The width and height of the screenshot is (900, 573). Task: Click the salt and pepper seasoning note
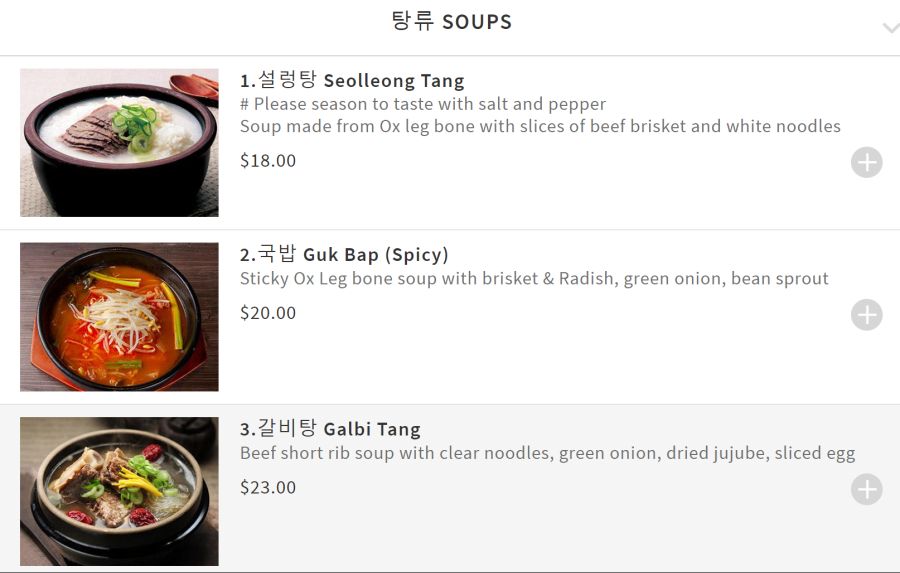[x=423, y=104]
